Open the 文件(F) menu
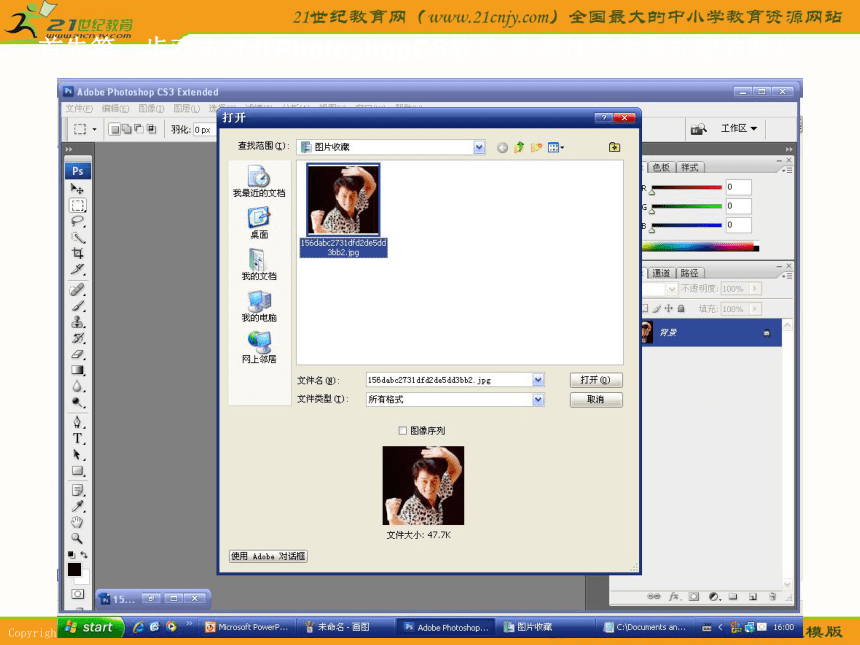 [x=79, y=109]
